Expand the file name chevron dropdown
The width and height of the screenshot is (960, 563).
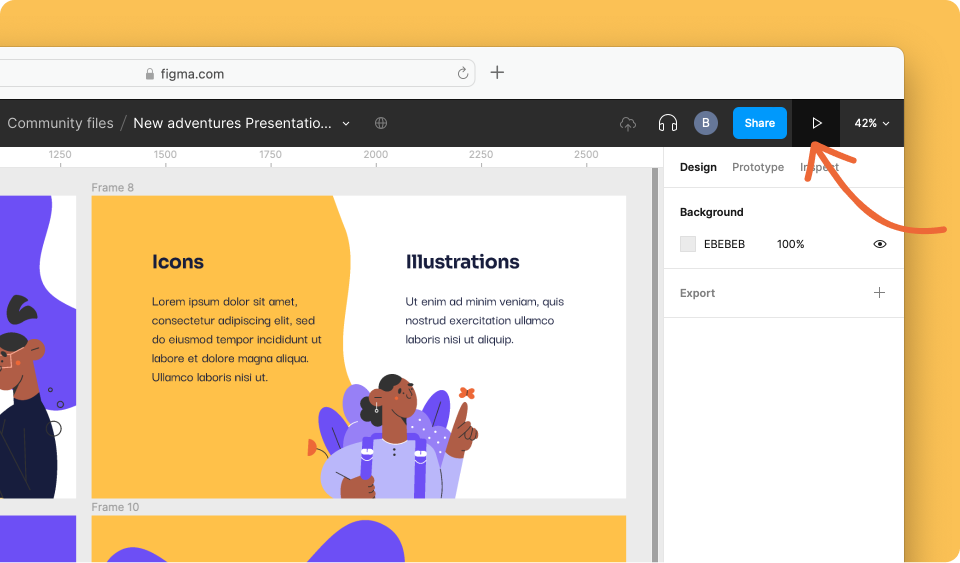[346, 124]
